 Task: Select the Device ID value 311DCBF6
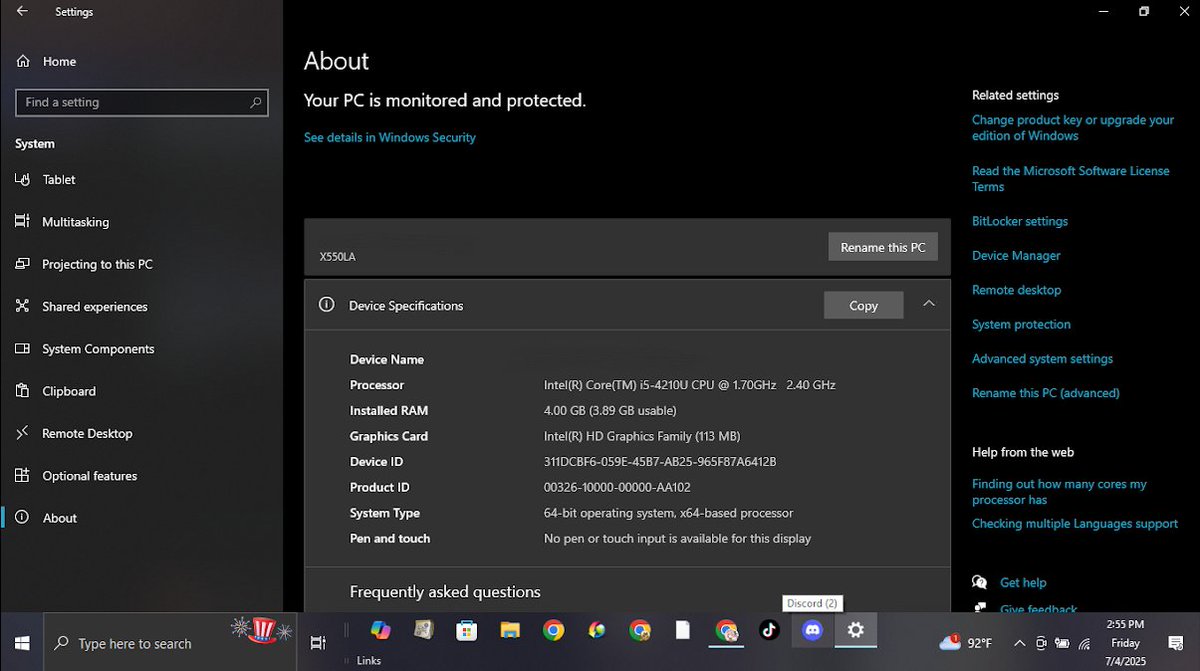pos(660,461)
